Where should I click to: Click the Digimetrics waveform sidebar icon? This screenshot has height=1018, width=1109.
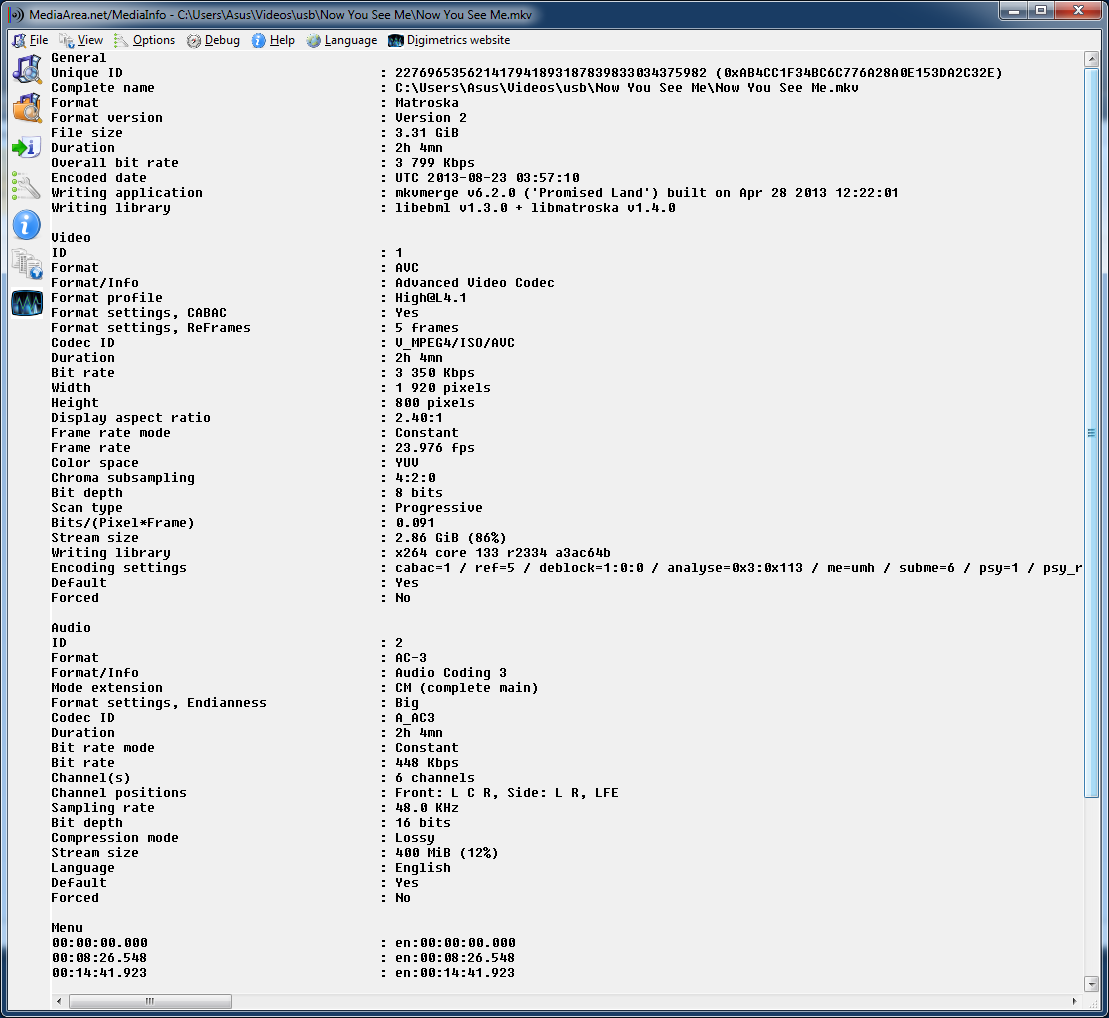click(x=27, y=303)
